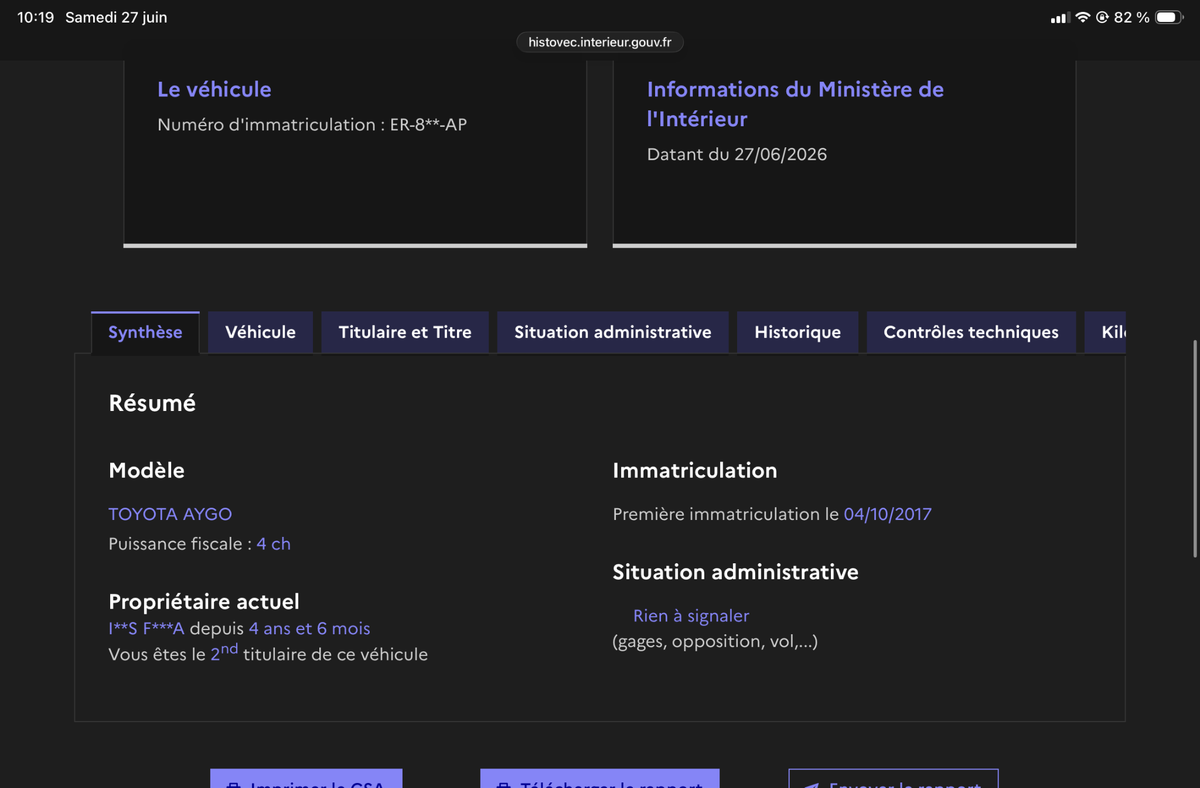Click the Propriétaire actuel heading
Image resolution: width=1200 pixels, height=788 pixels.
pos(204,602)
